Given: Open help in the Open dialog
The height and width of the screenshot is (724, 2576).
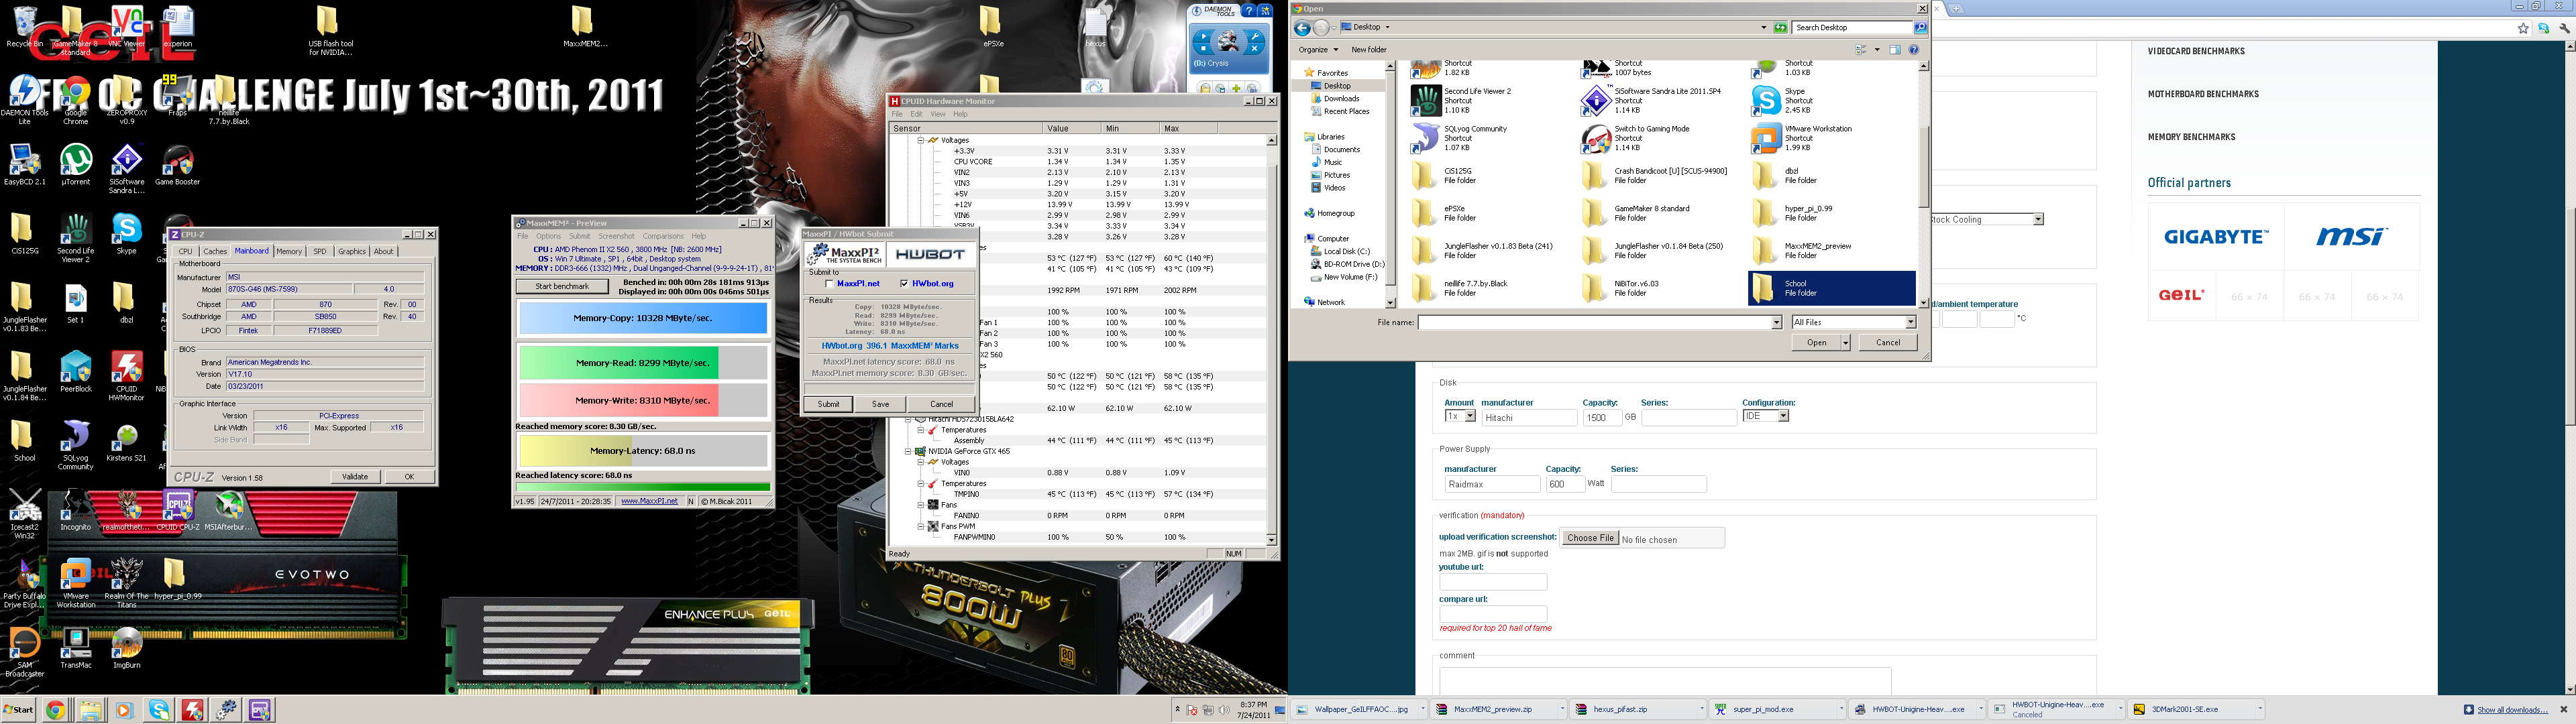Looking at the screenshot, I should pos(1913,50).
